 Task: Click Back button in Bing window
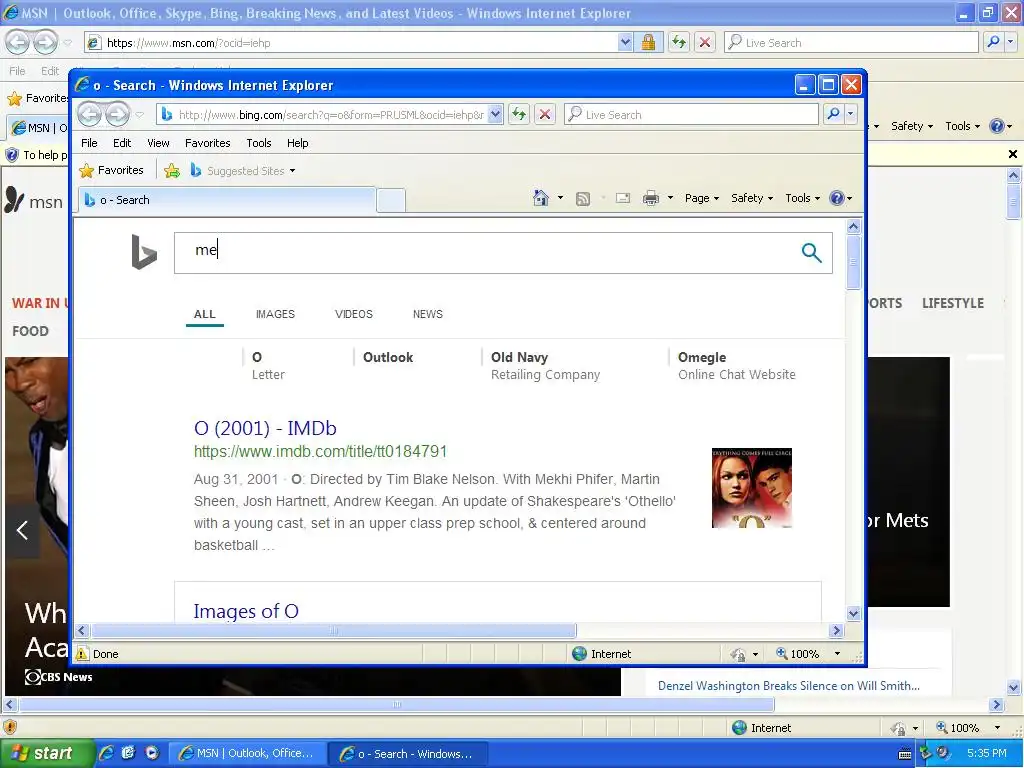89,114
